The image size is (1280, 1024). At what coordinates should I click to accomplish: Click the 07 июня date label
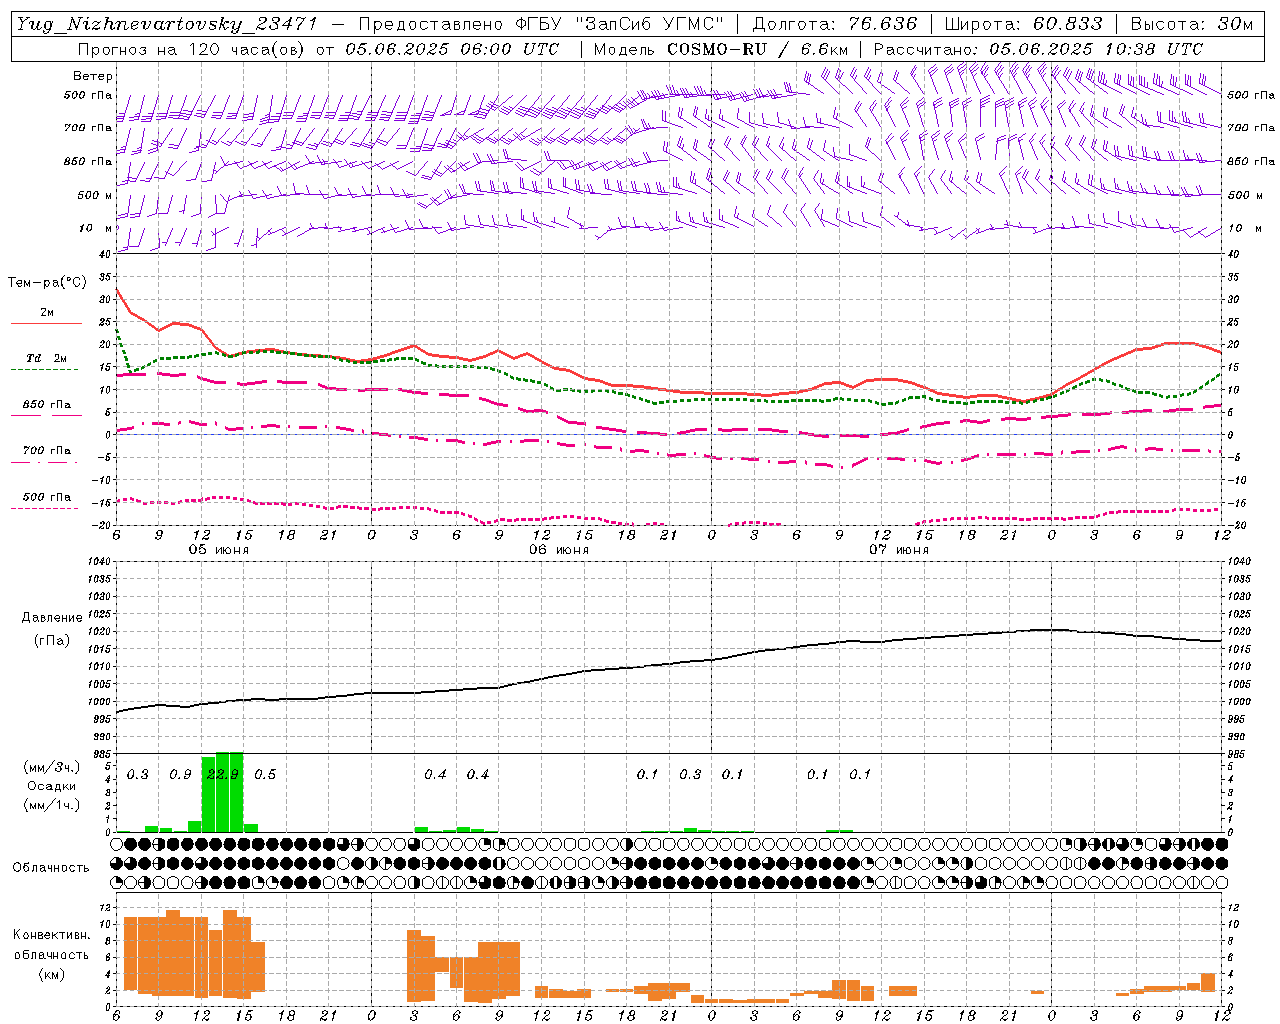[899, 550]
